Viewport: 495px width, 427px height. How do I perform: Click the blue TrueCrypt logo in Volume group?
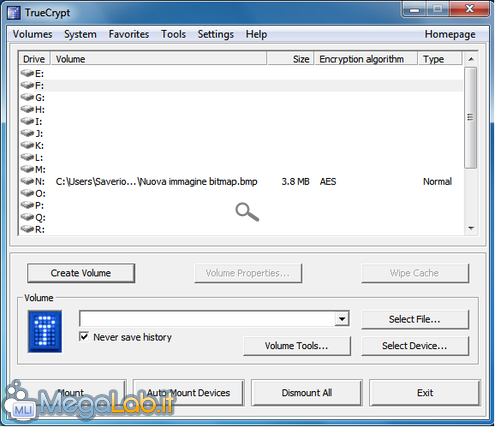point(45,331)
